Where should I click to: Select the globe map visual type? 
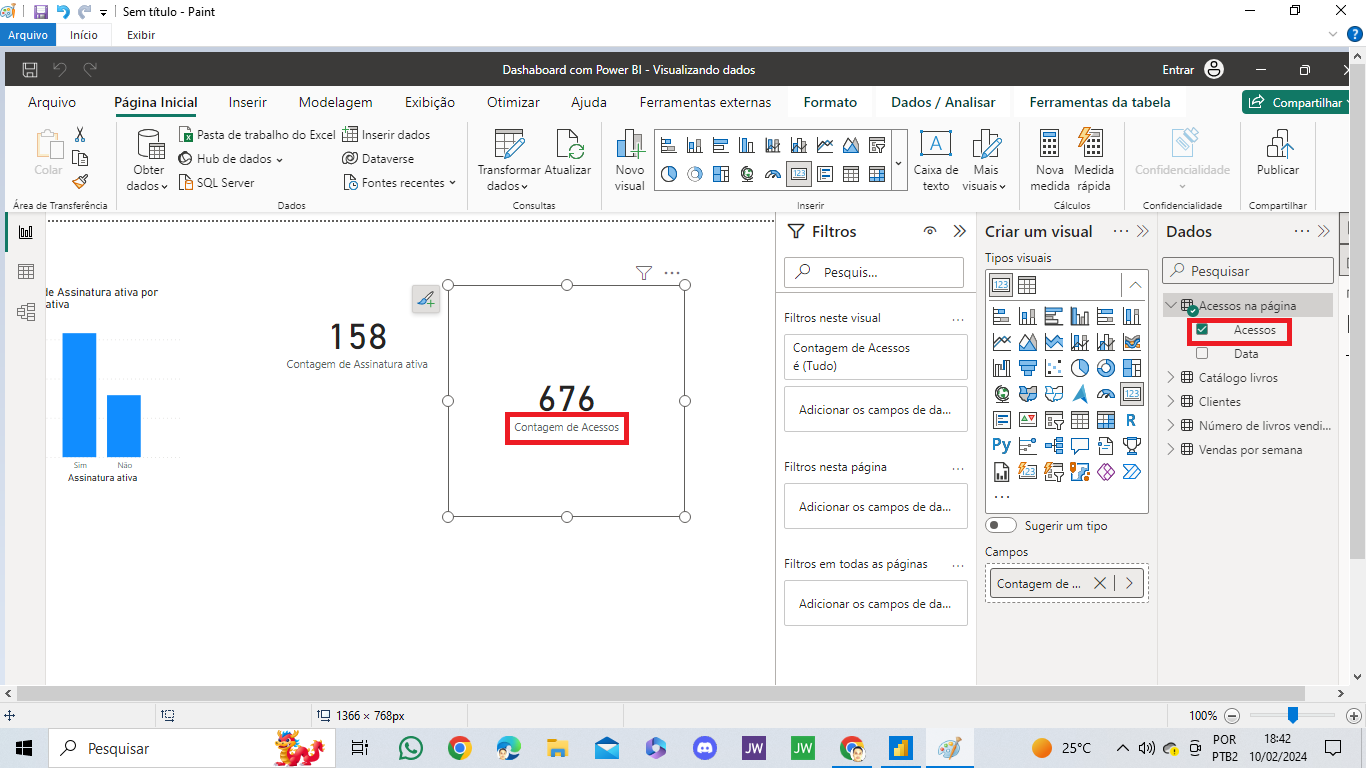click(x=1002, y=394)
